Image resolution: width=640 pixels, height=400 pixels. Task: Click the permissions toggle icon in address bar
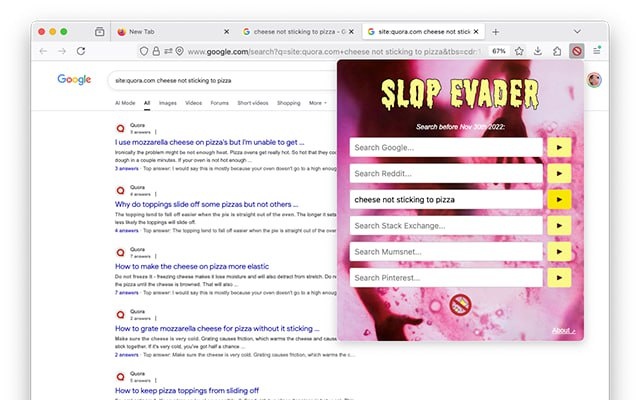click(168, 51)
